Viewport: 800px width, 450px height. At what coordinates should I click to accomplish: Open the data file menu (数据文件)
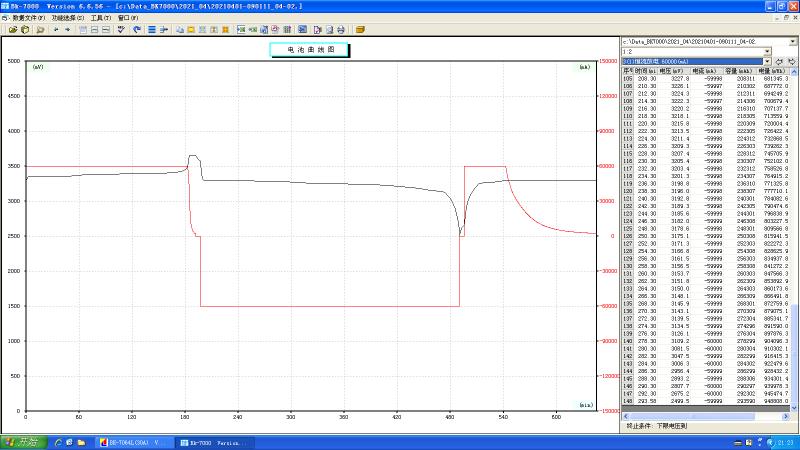[28, 18]
